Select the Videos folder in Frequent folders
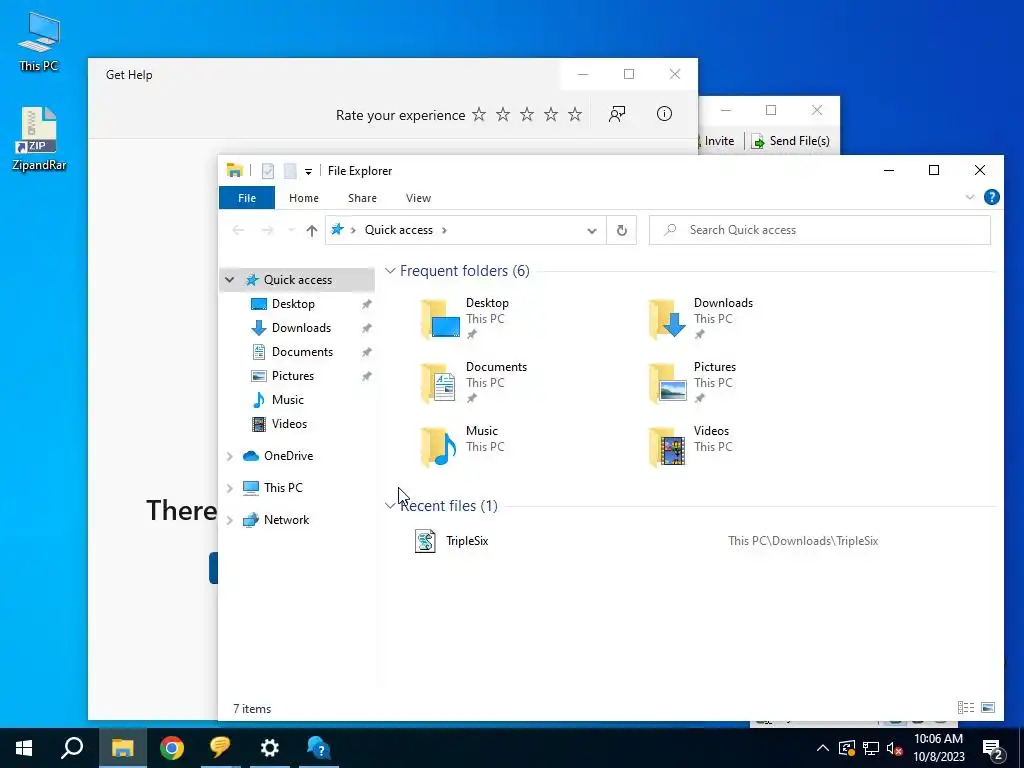 692,447
